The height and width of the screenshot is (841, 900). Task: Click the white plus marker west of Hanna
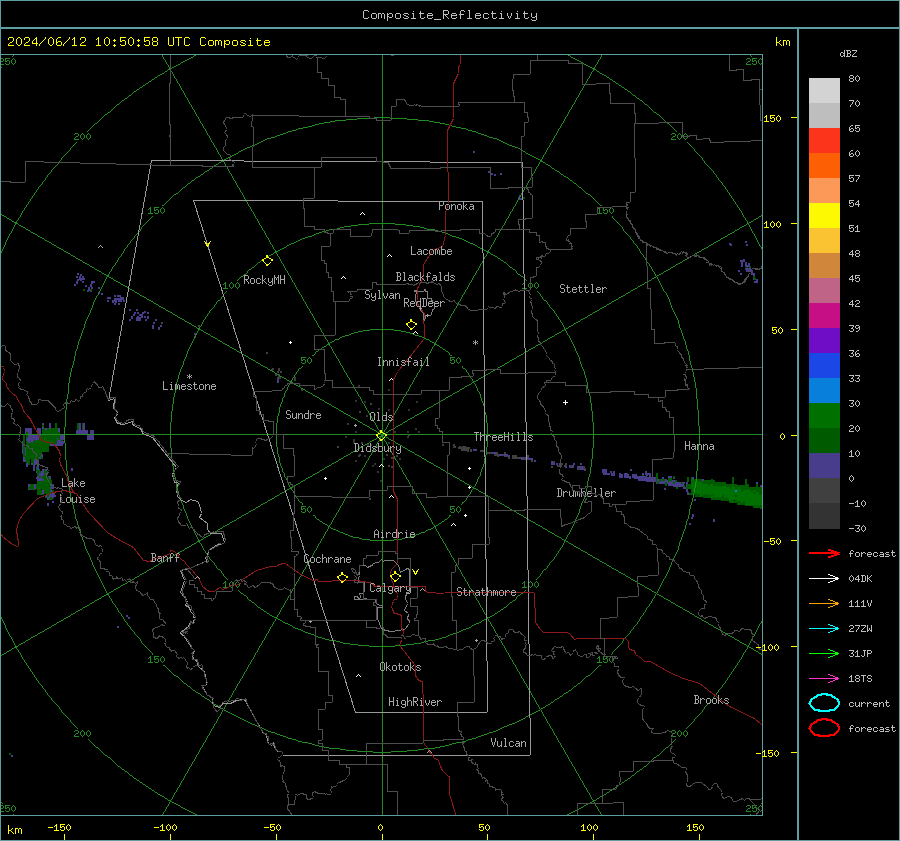coord(565,402)
